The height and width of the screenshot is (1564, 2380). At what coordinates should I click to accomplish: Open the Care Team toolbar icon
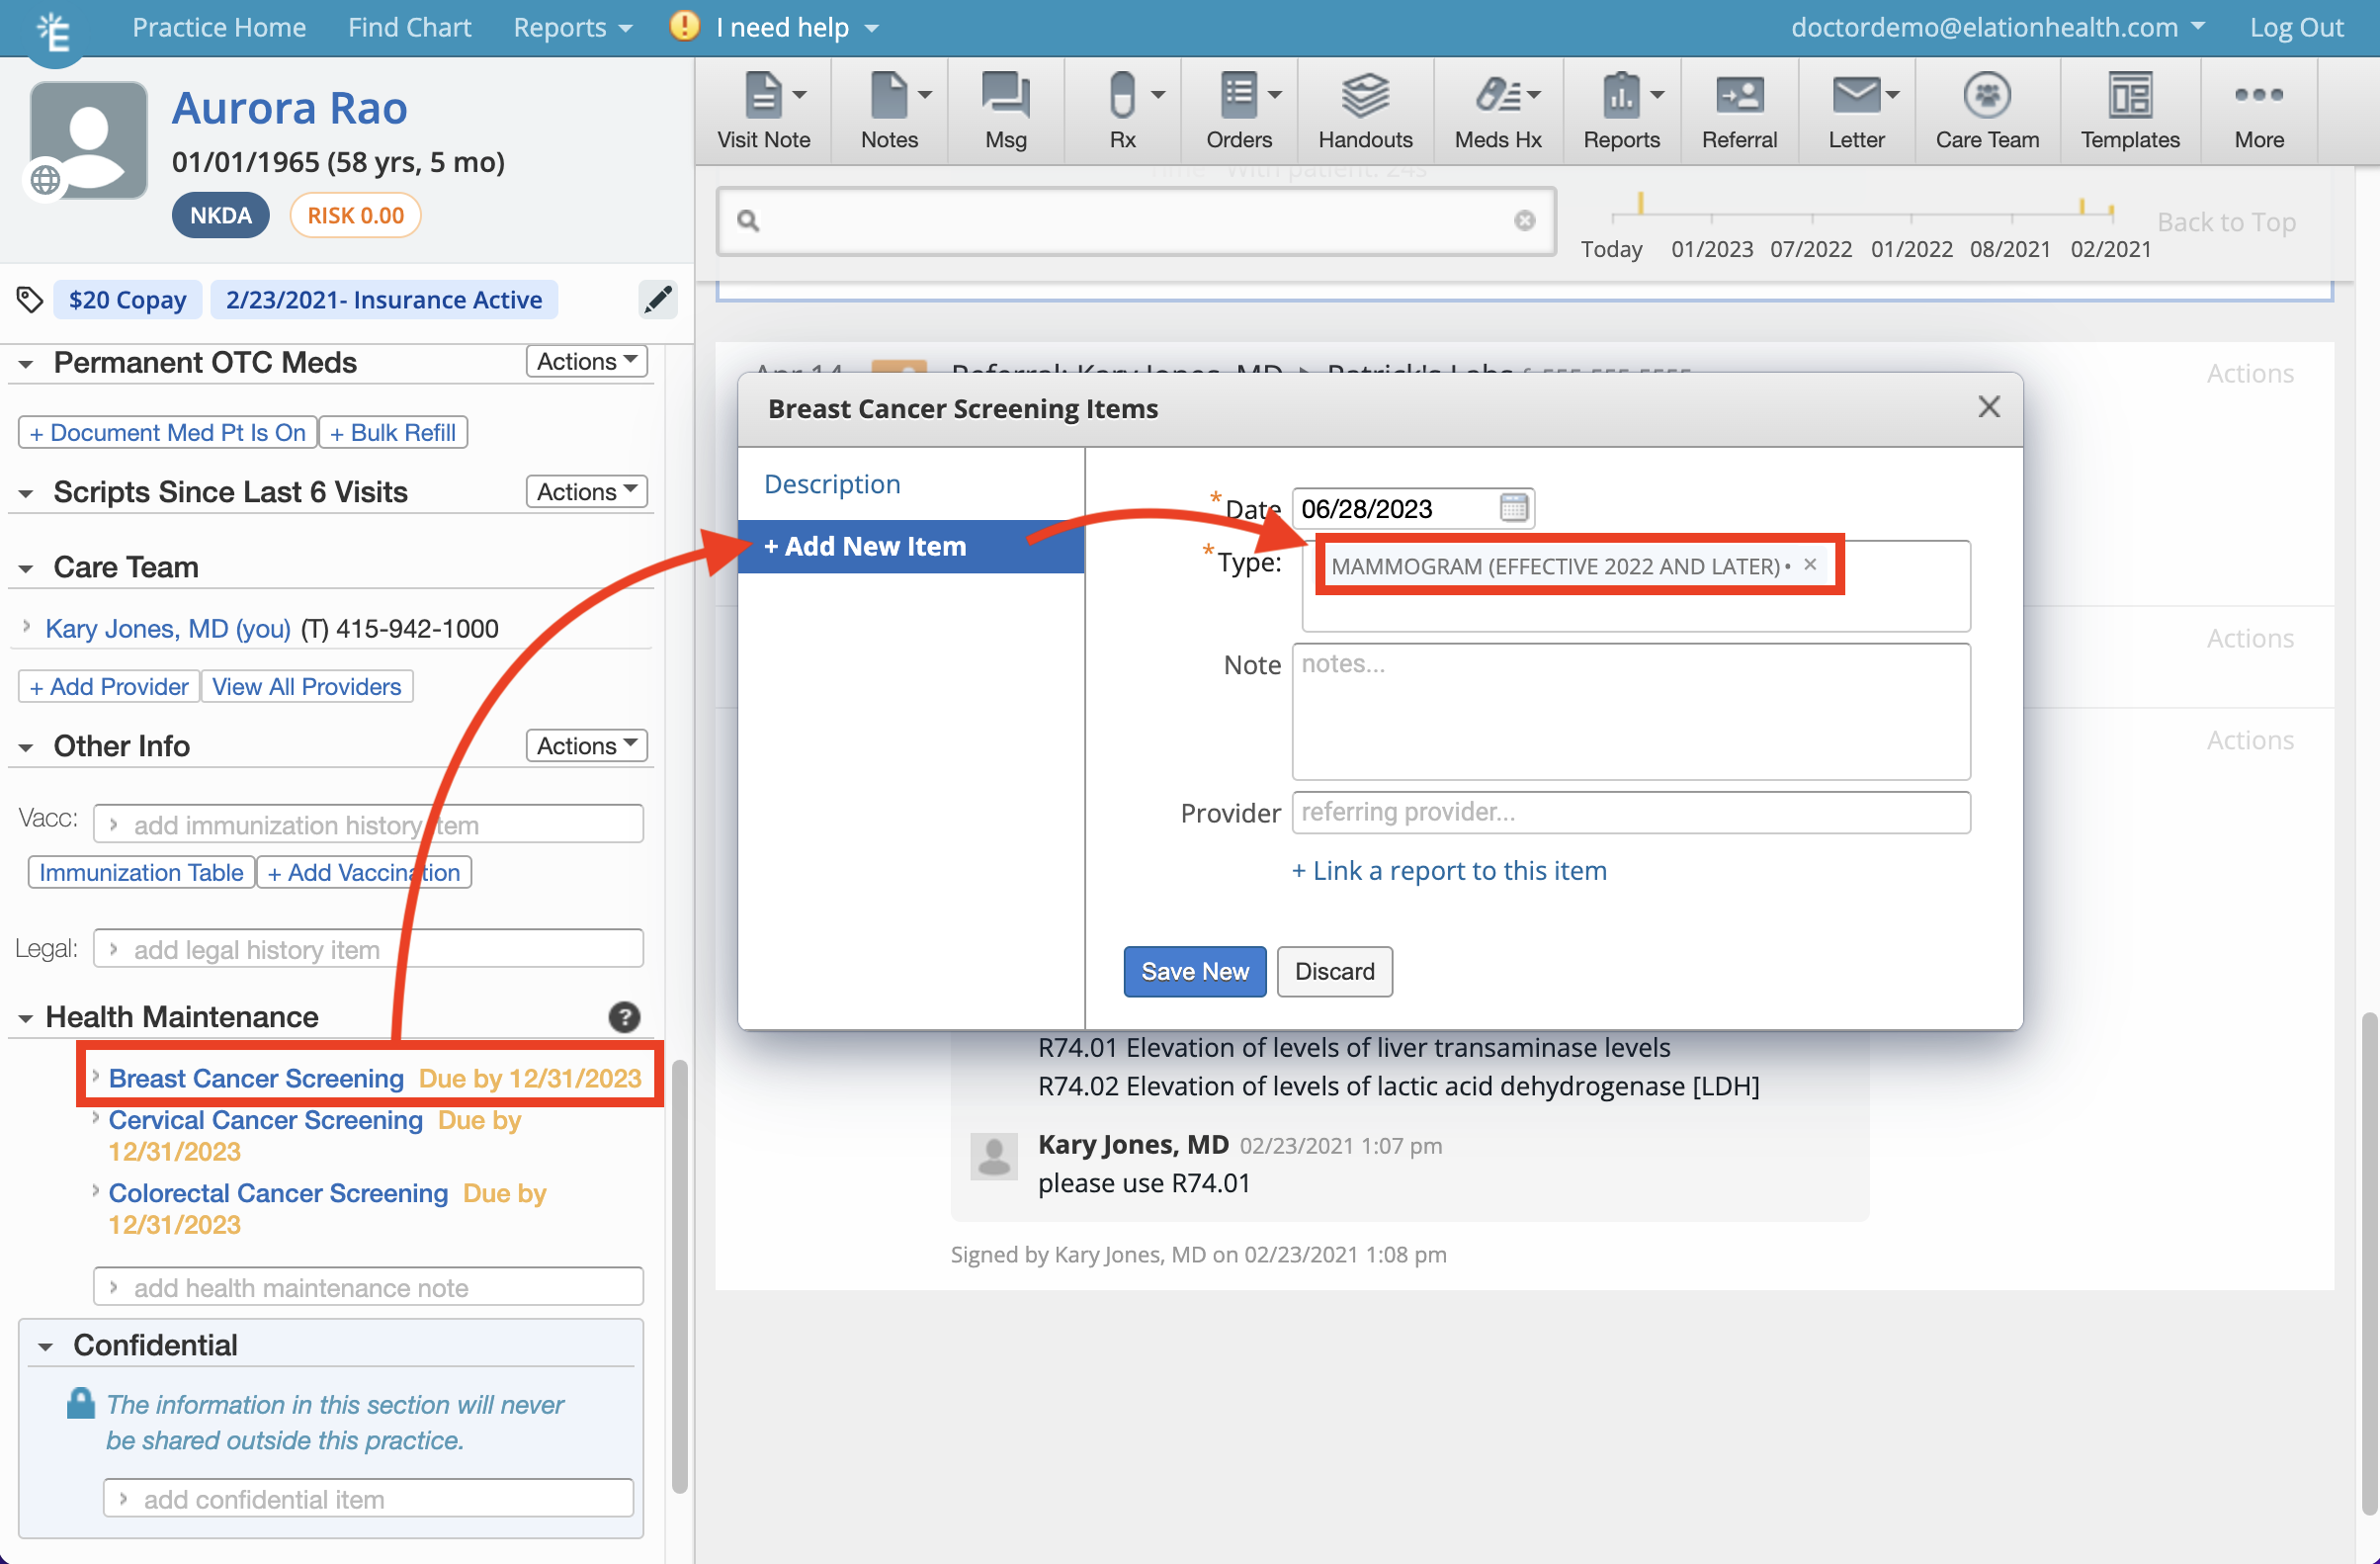click(x=1986, y=110)
